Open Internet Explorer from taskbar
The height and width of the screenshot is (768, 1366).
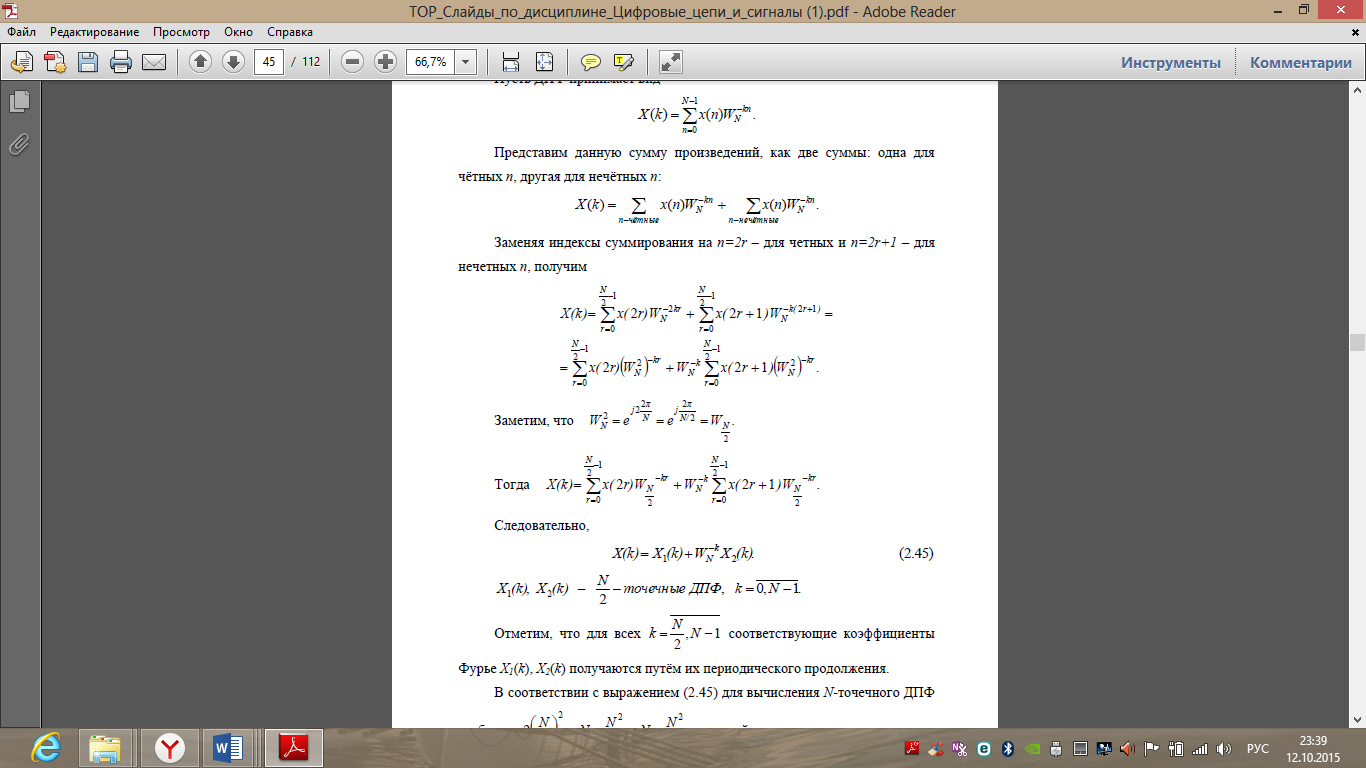[x=44, y=748]
